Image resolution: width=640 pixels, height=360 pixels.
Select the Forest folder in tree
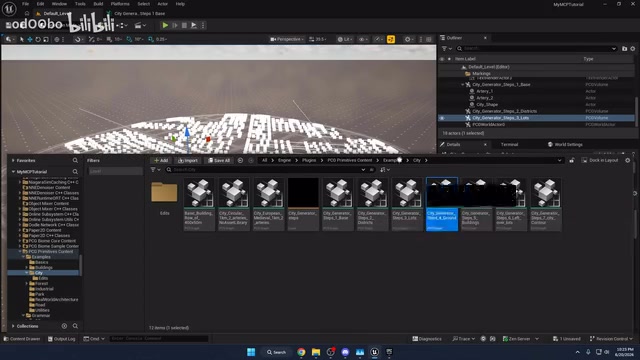(x=41, y=283)
